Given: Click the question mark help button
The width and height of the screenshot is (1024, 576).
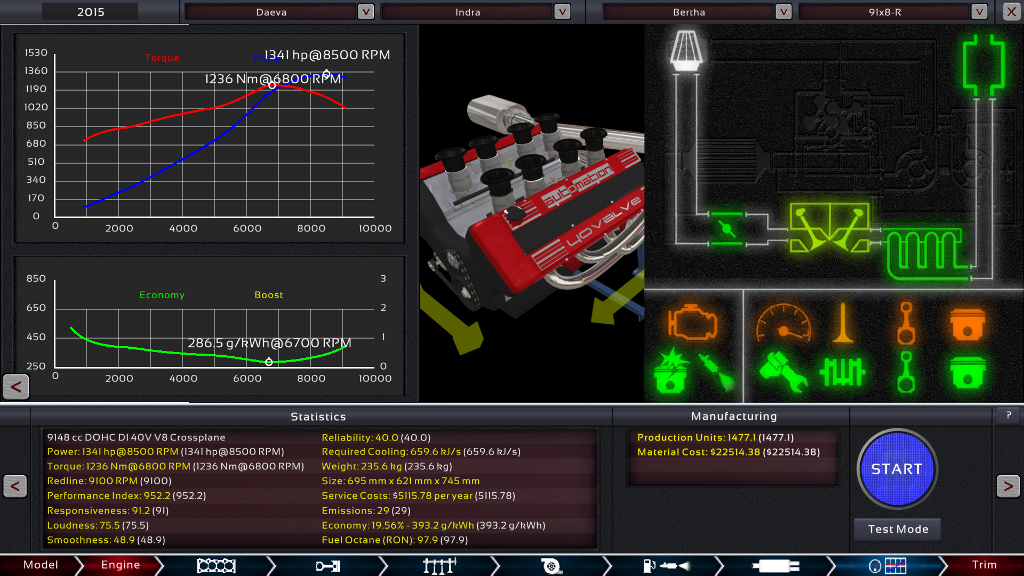Looking at the screenshot, I should coord(1006,415).
